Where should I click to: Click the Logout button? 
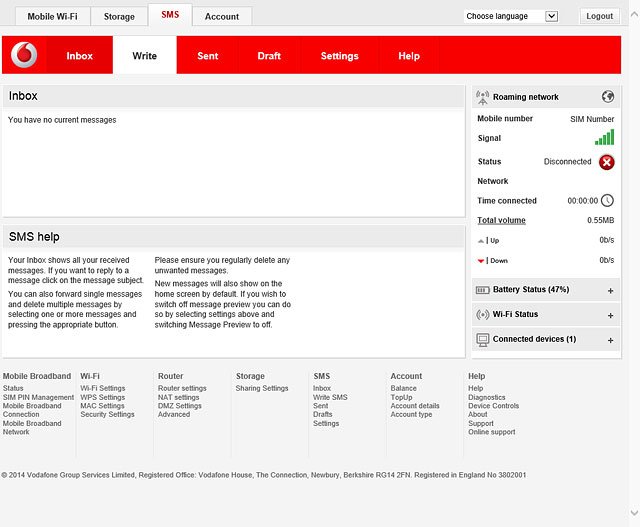[600, 16]
